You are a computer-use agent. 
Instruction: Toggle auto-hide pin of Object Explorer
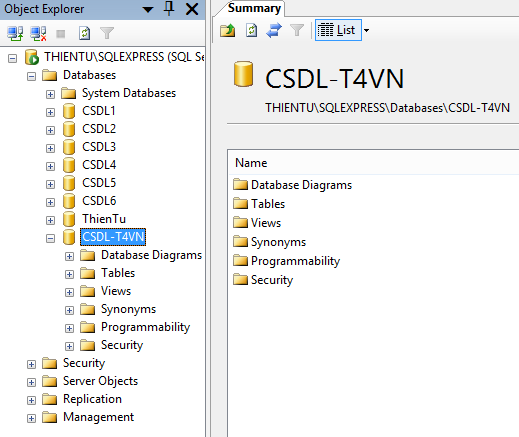click(x=169, y=9)
